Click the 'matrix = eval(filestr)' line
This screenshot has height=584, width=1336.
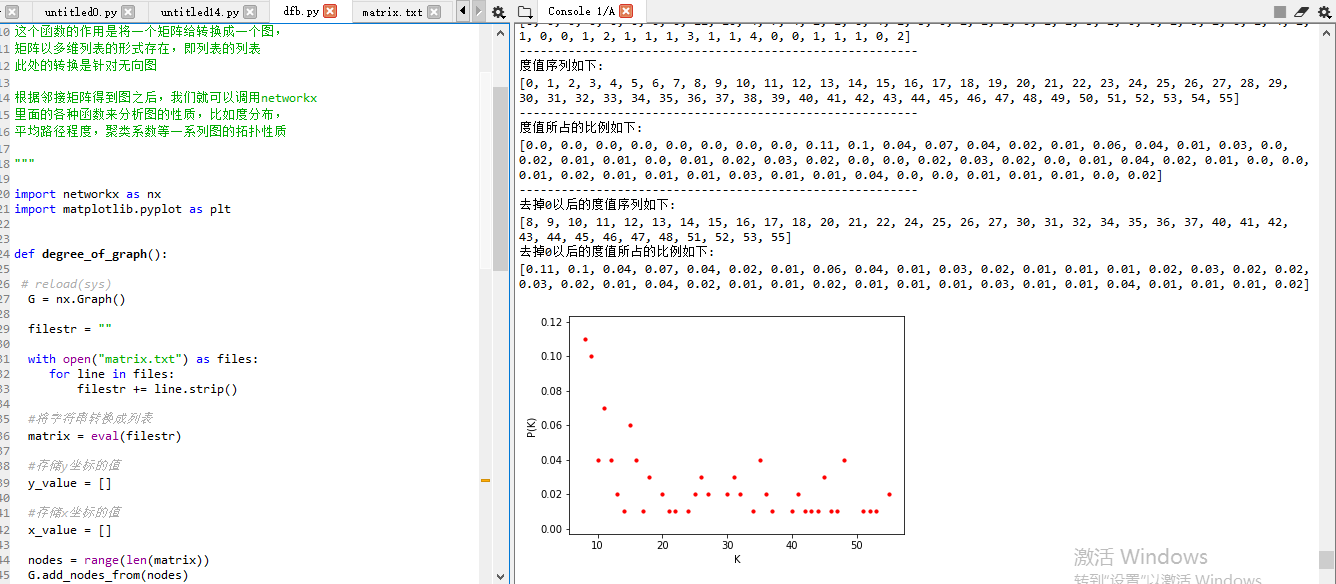105,436
